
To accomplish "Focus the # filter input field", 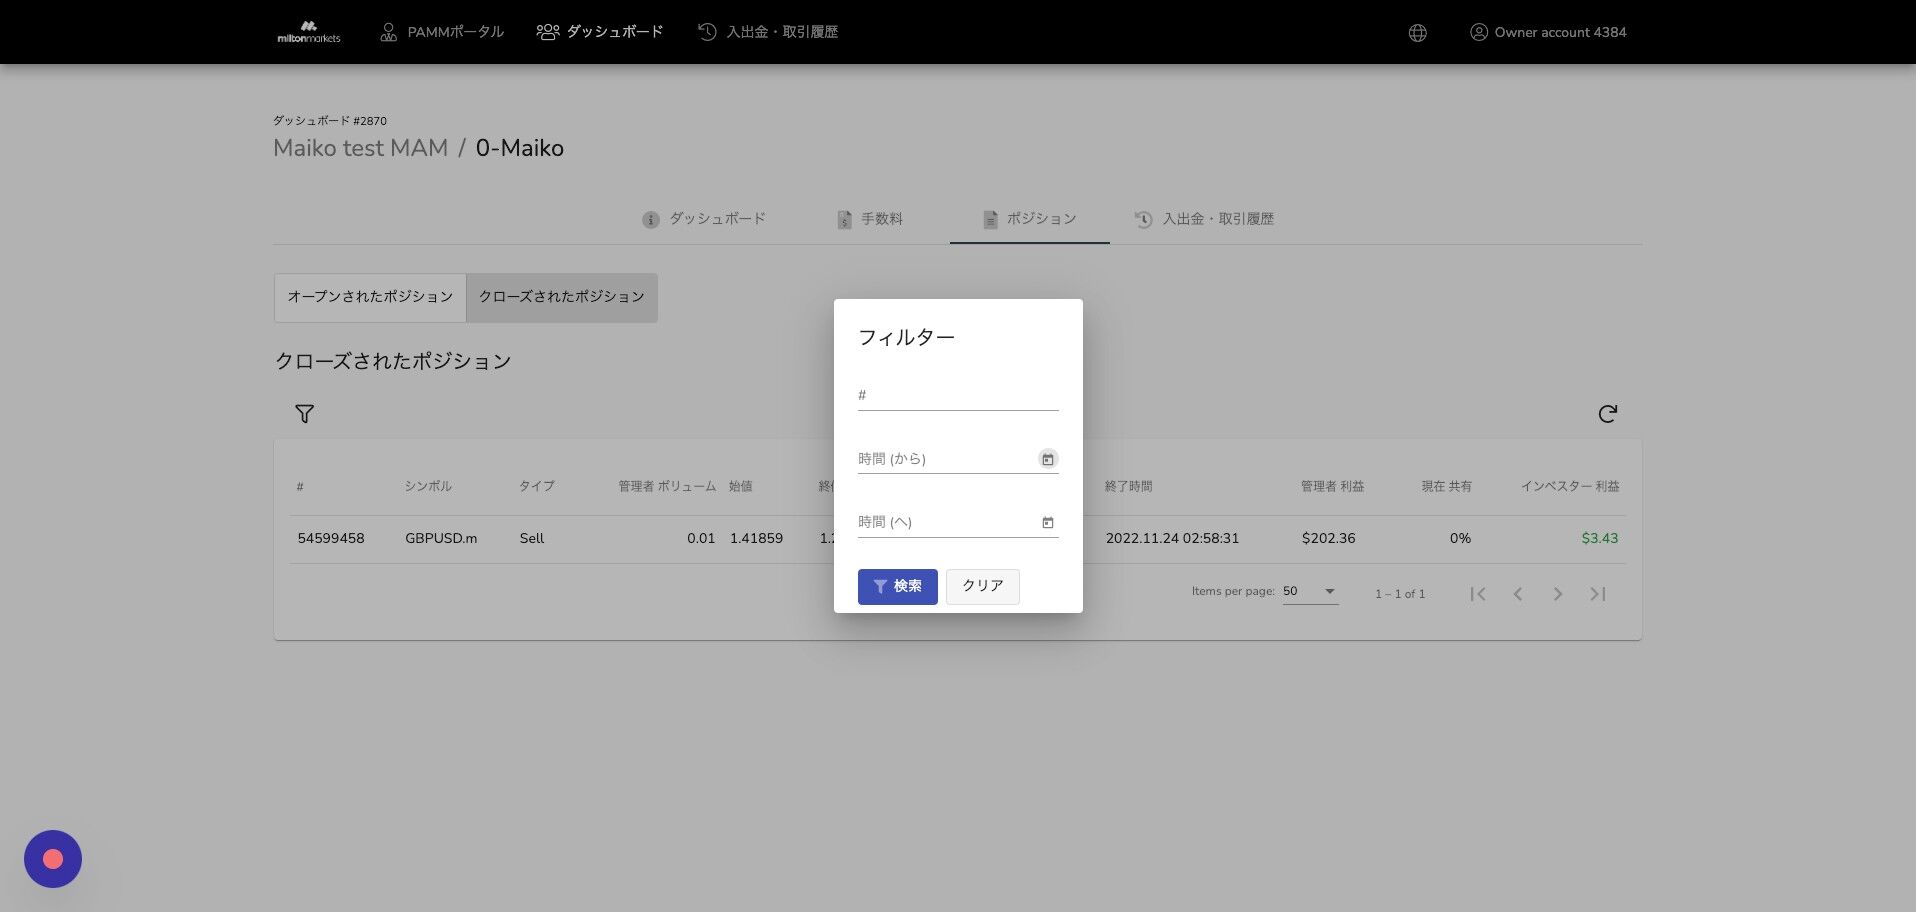I will [x=958, y=395].
